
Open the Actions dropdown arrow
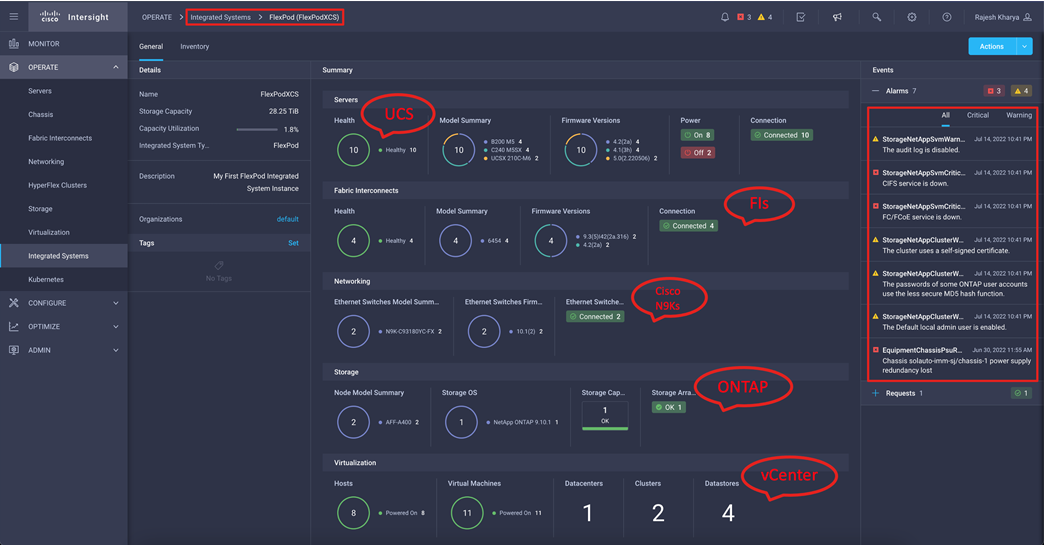(x=1025, y=46)
